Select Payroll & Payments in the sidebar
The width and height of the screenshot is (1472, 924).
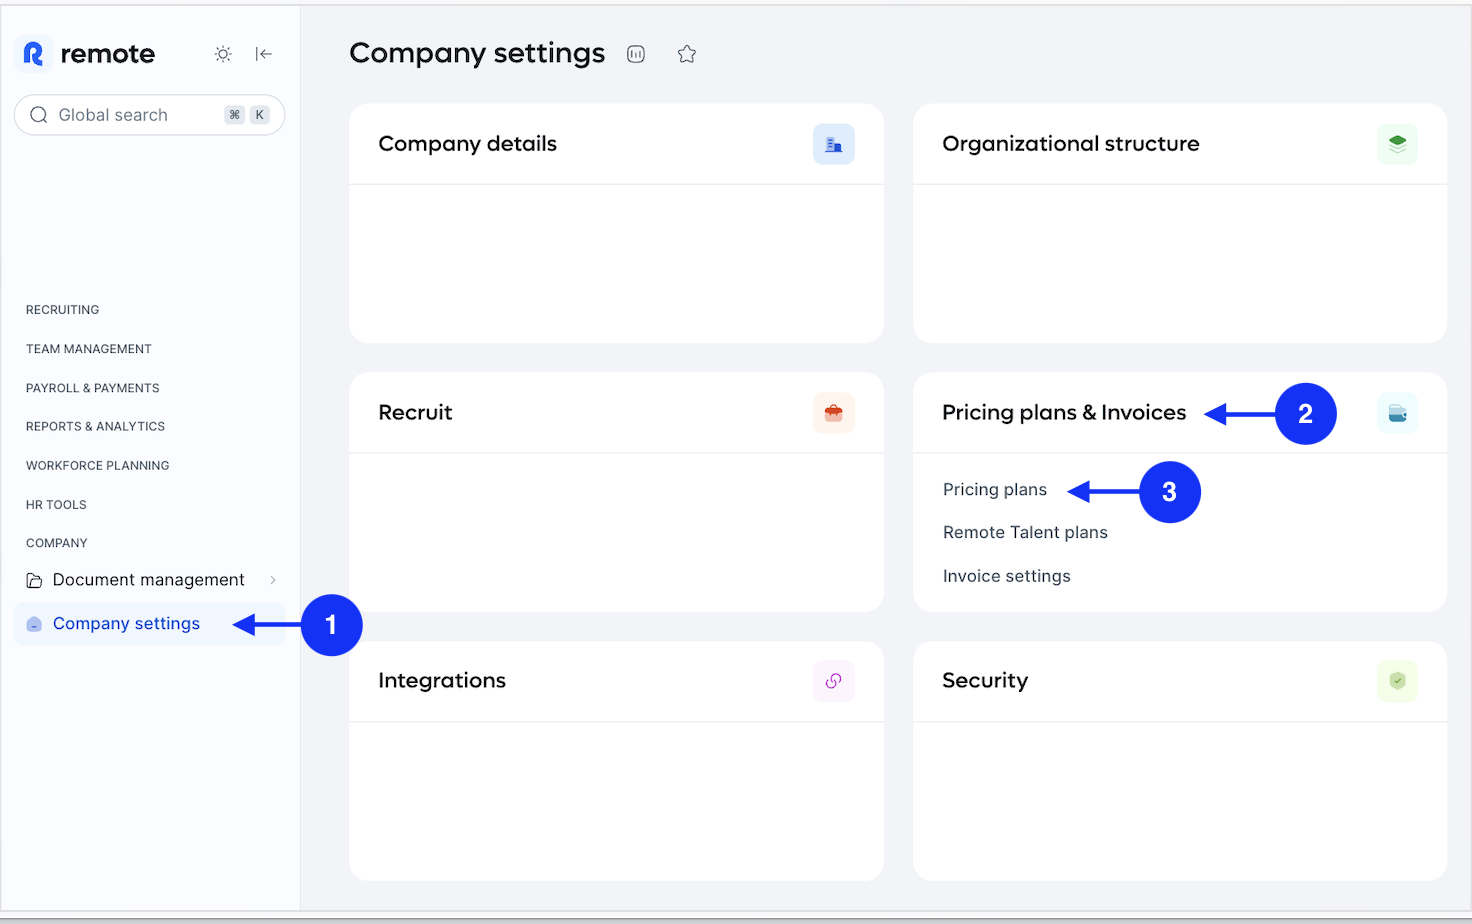pos(92,388)
